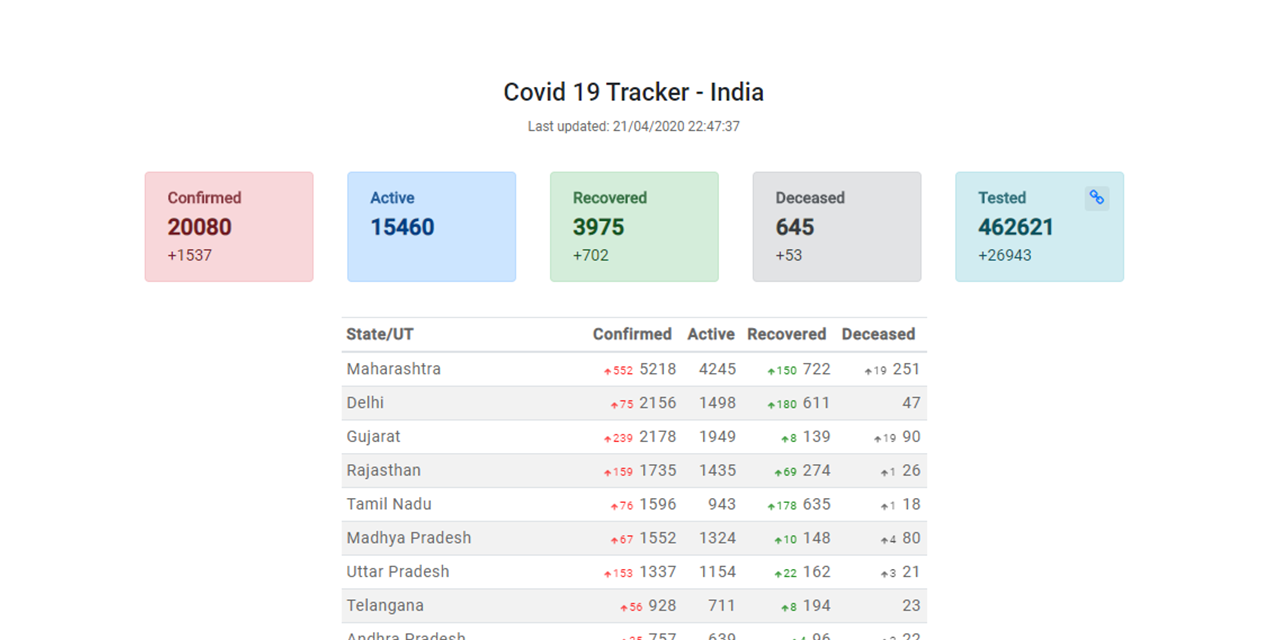Sort table by Recovered column header
Viewport: 1280px width, 640px height.
(787, 334)
